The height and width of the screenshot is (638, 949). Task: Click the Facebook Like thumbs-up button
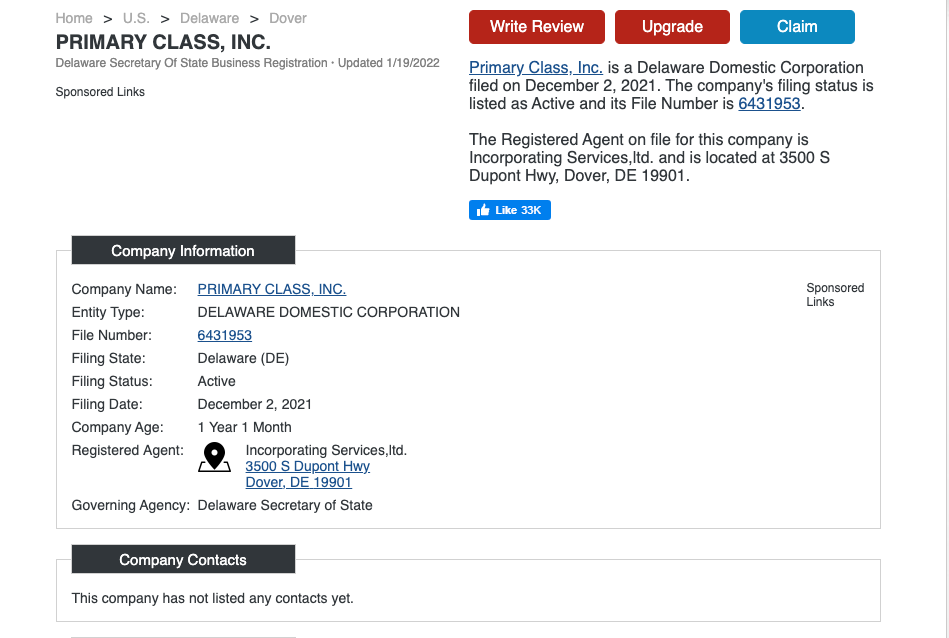(510, 210)
